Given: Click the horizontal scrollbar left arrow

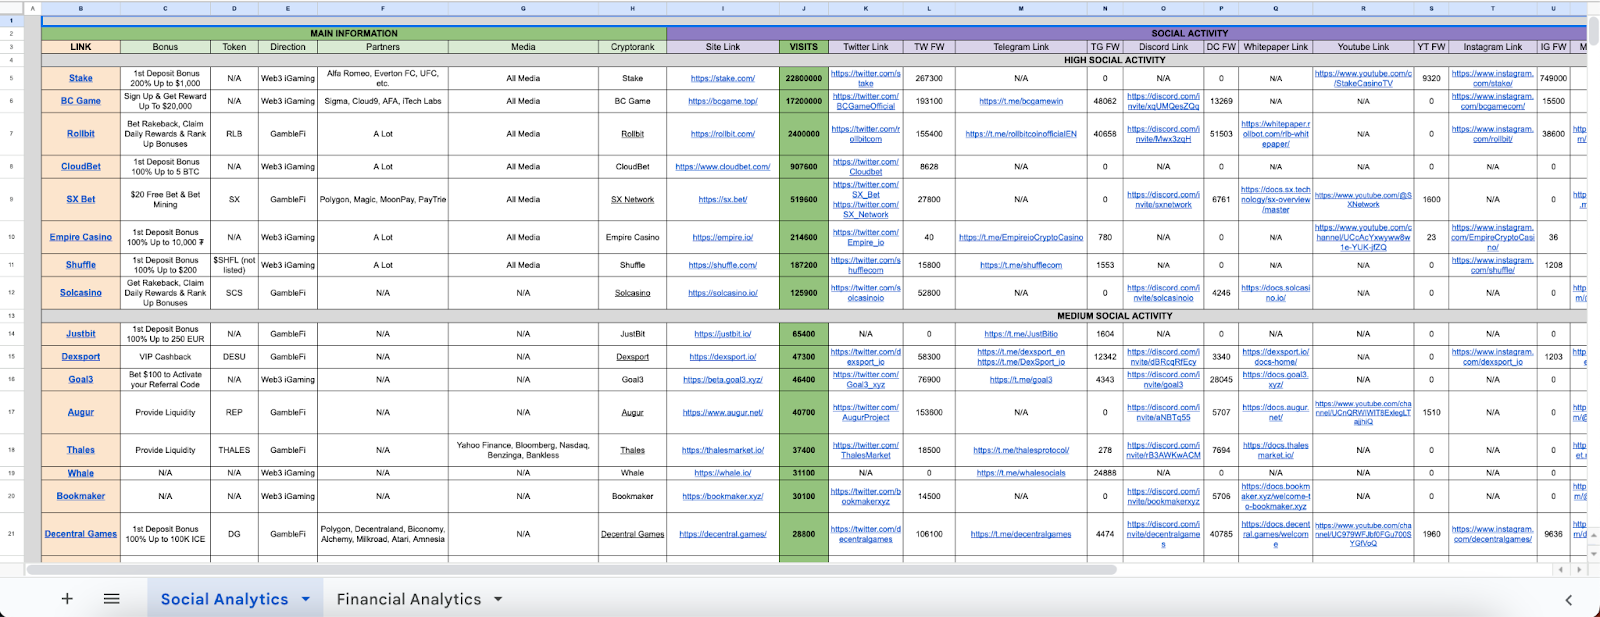Looking at the screenshot, I should pos(1561,570).
